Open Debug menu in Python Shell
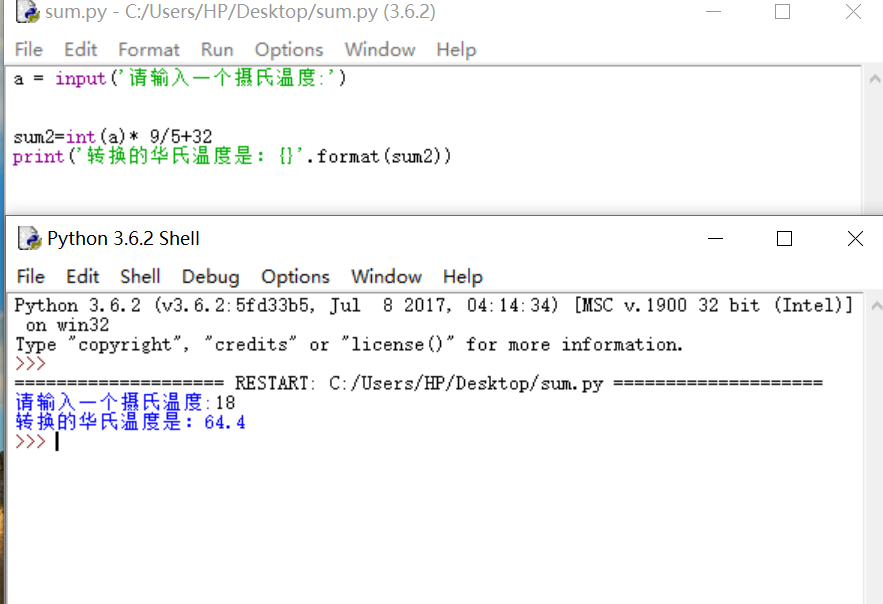The width and height of the screenshot is (883, 604). [211, 276]
